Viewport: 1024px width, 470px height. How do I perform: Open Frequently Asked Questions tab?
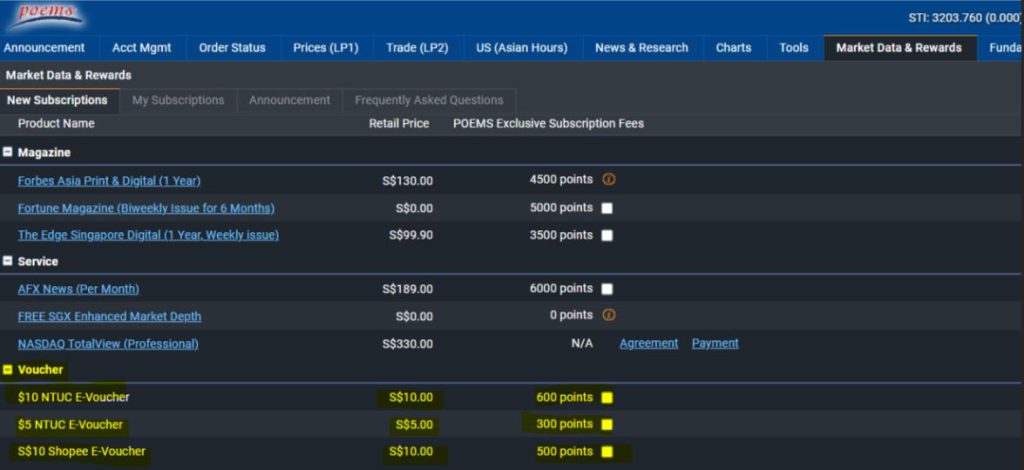[429, 101]
